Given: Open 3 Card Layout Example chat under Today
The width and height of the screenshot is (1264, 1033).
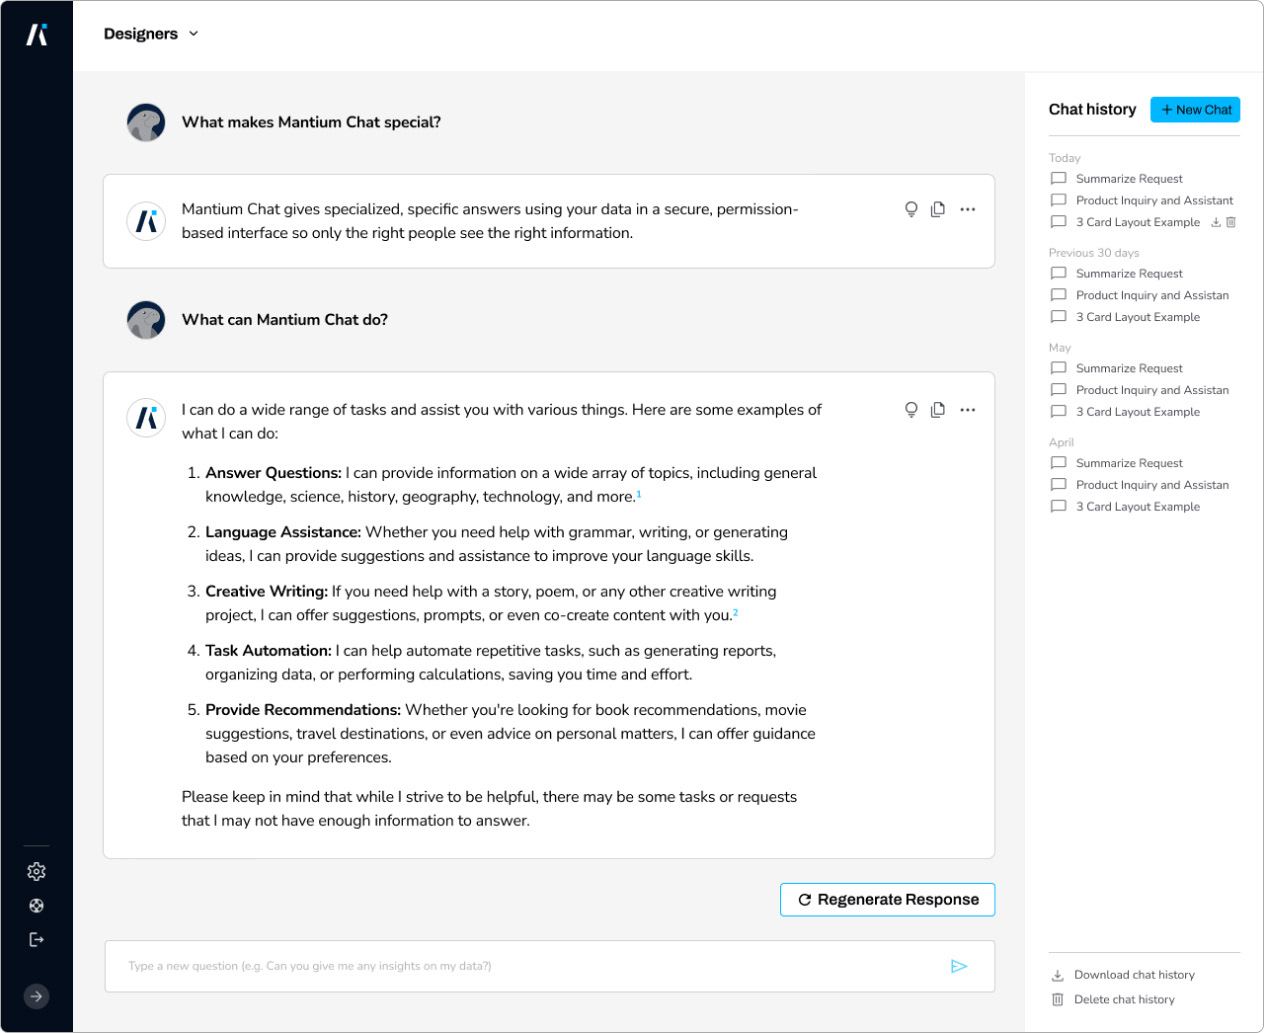Looking at the screenshot, I should (1138, 222).
